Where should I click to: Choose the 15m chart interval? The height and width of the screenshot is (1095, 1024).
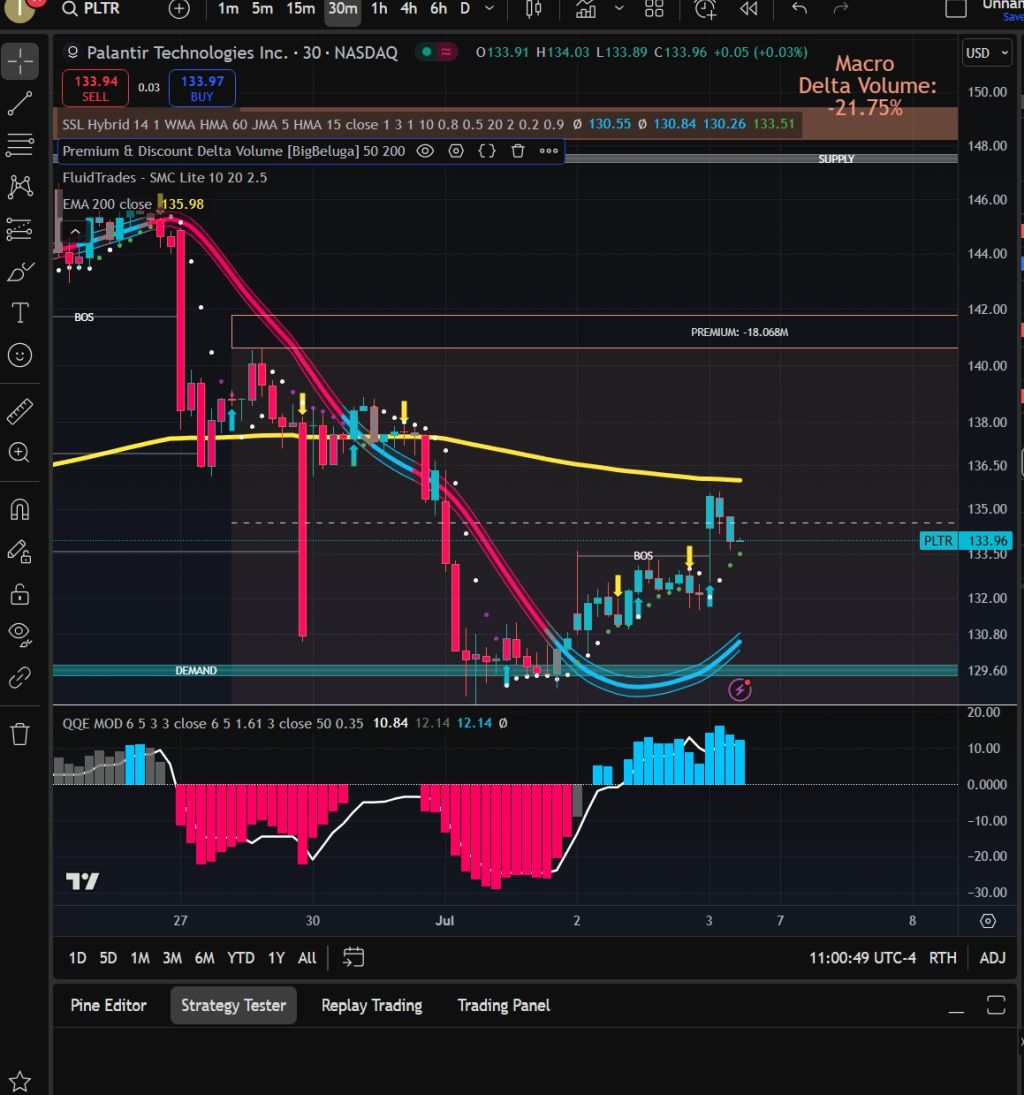300,8
